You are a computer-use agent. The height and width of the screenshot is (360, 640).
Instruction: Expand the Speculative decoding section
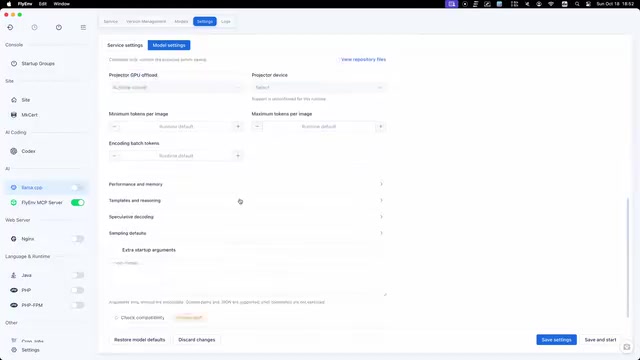pos(246,217)
